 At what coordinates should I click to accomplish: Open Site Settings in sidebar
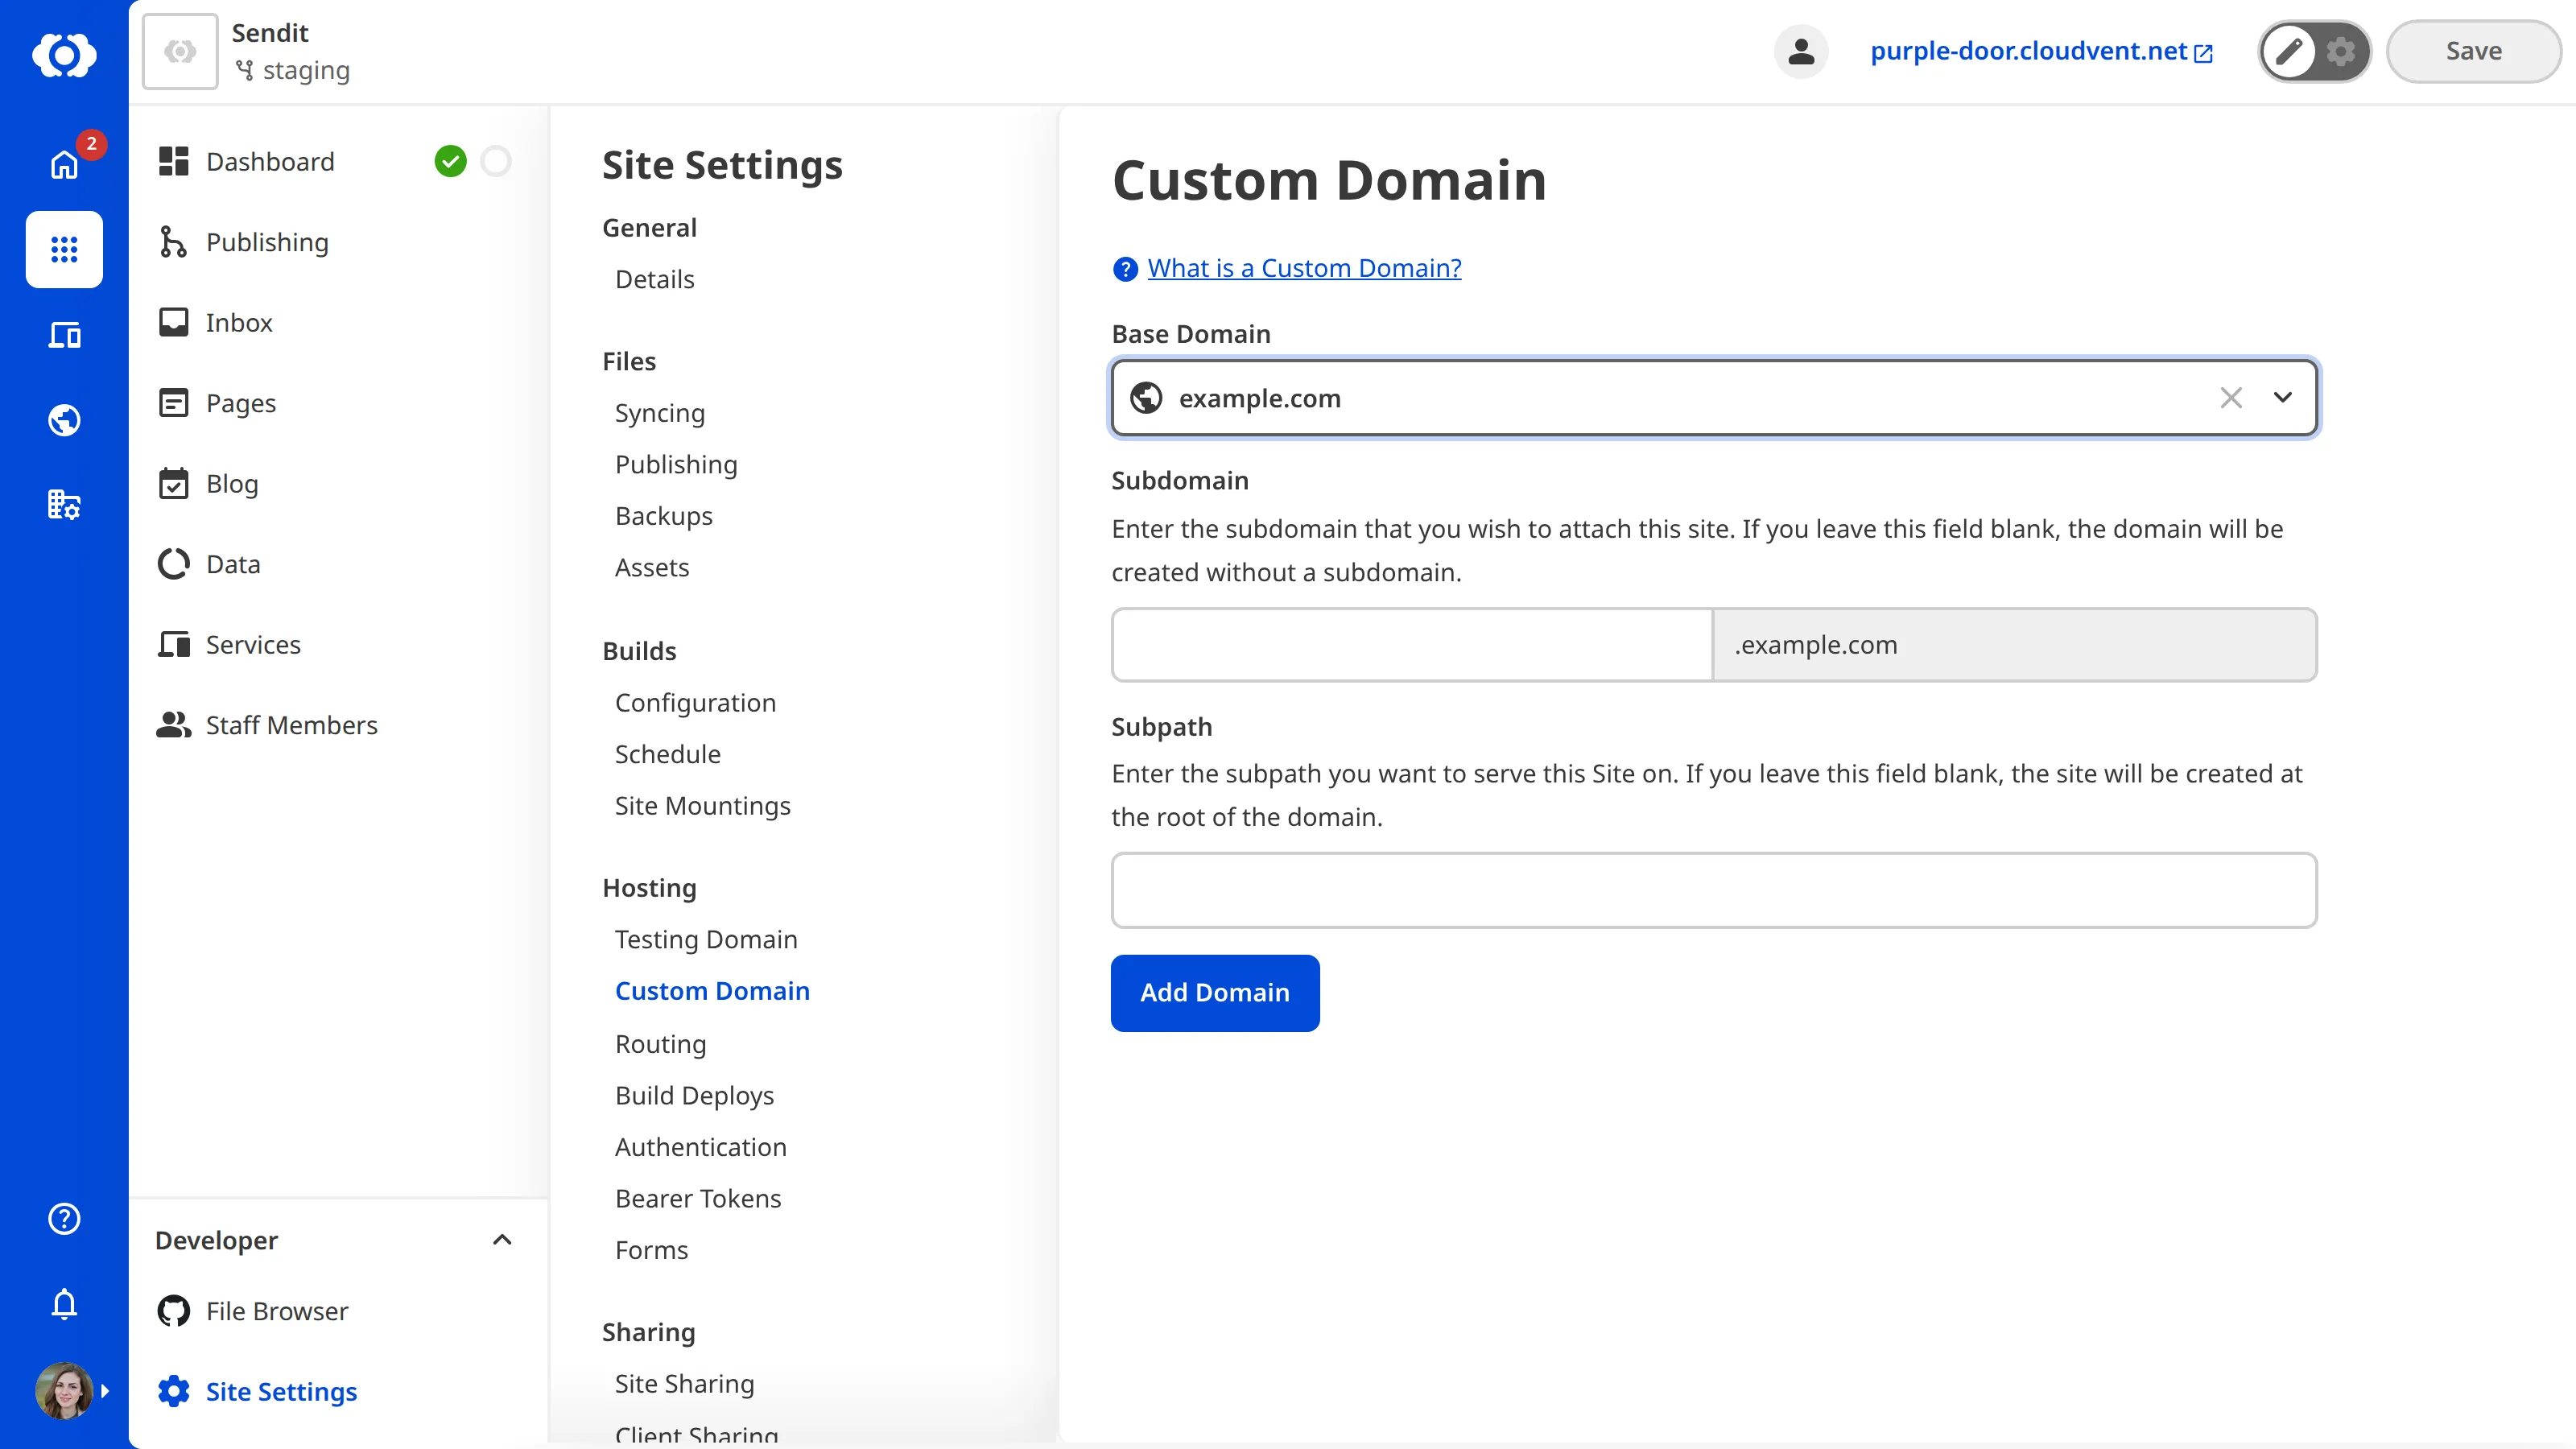click(x=281, y=1392)
